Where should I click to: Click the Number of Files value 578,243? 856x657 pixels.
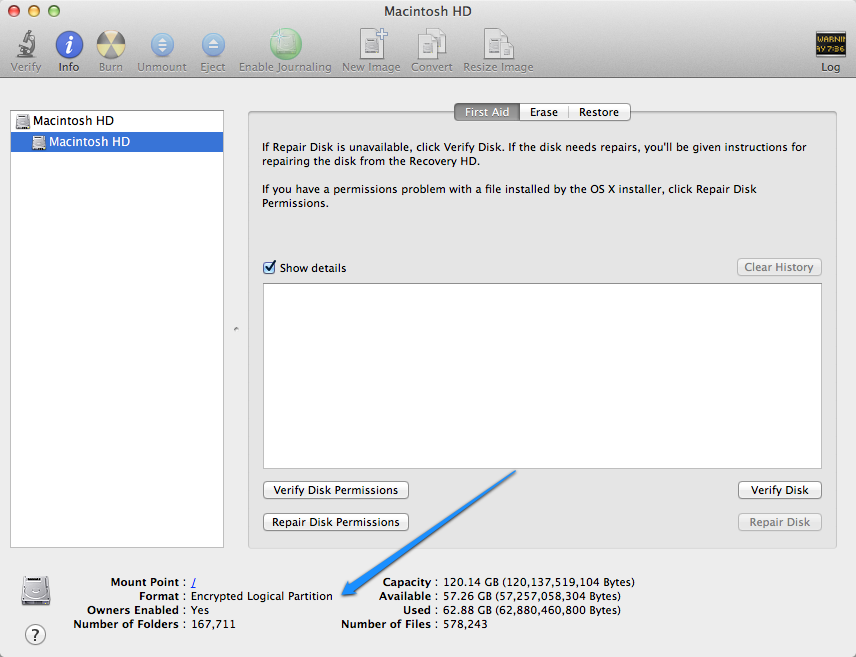[x=465, y=624]
